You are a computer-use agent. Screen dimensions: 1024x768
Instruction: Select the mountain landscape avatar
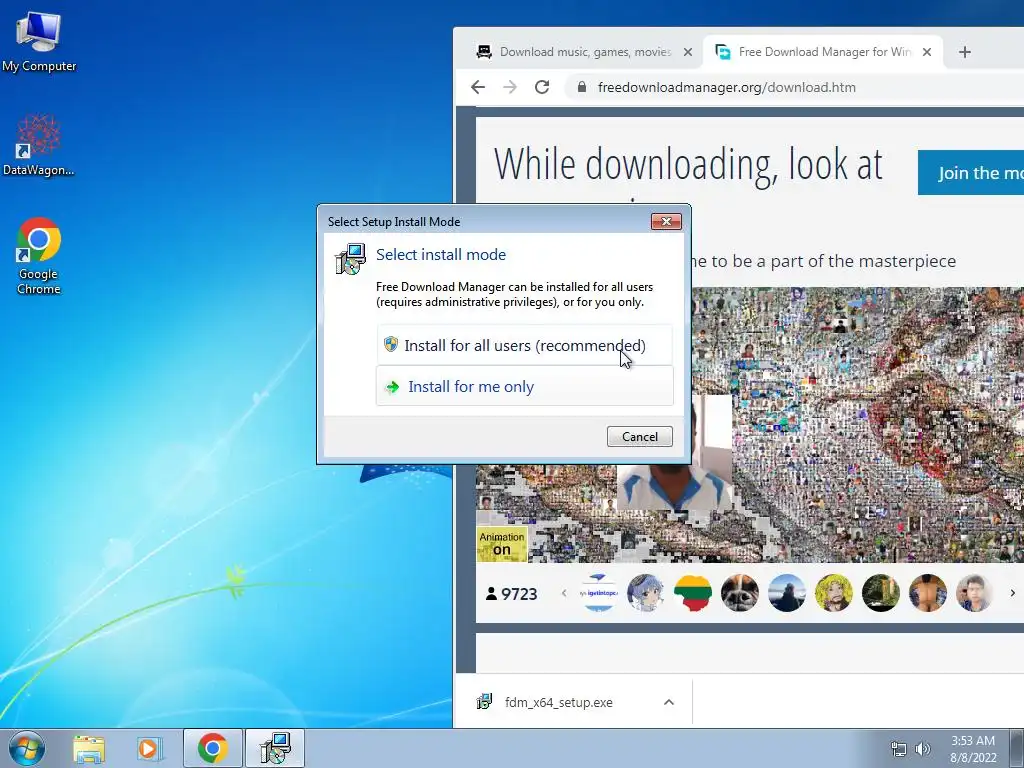coord(787,593)
